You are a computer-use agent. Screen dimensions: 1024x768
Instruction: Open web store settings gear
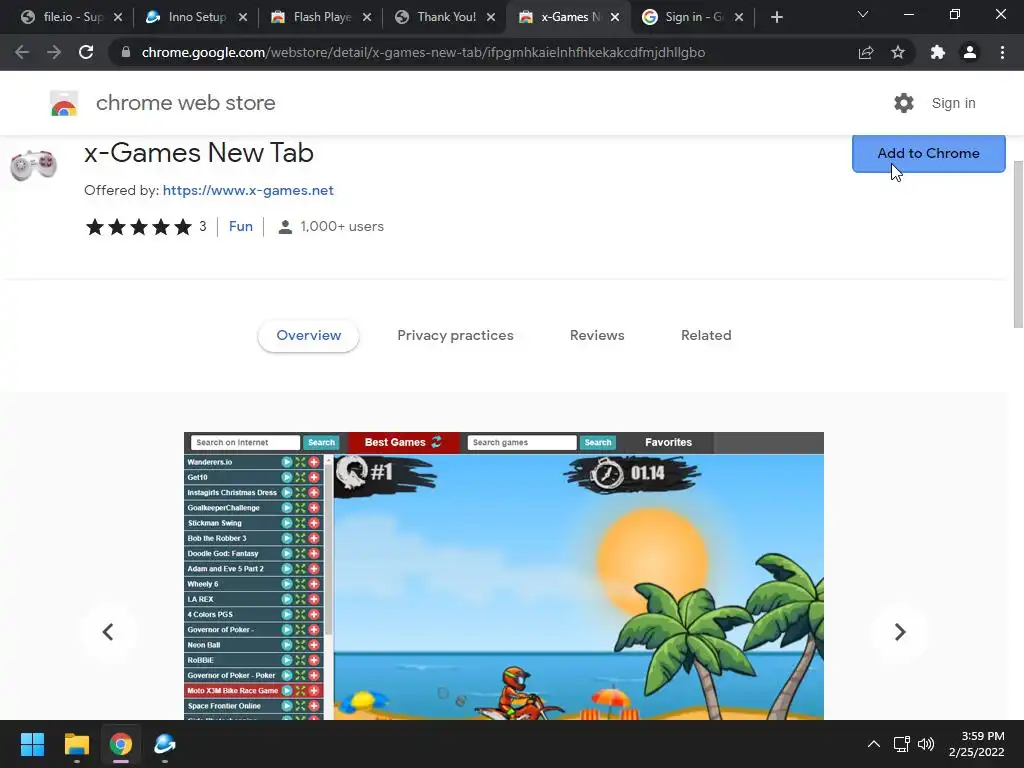(904, 103)
